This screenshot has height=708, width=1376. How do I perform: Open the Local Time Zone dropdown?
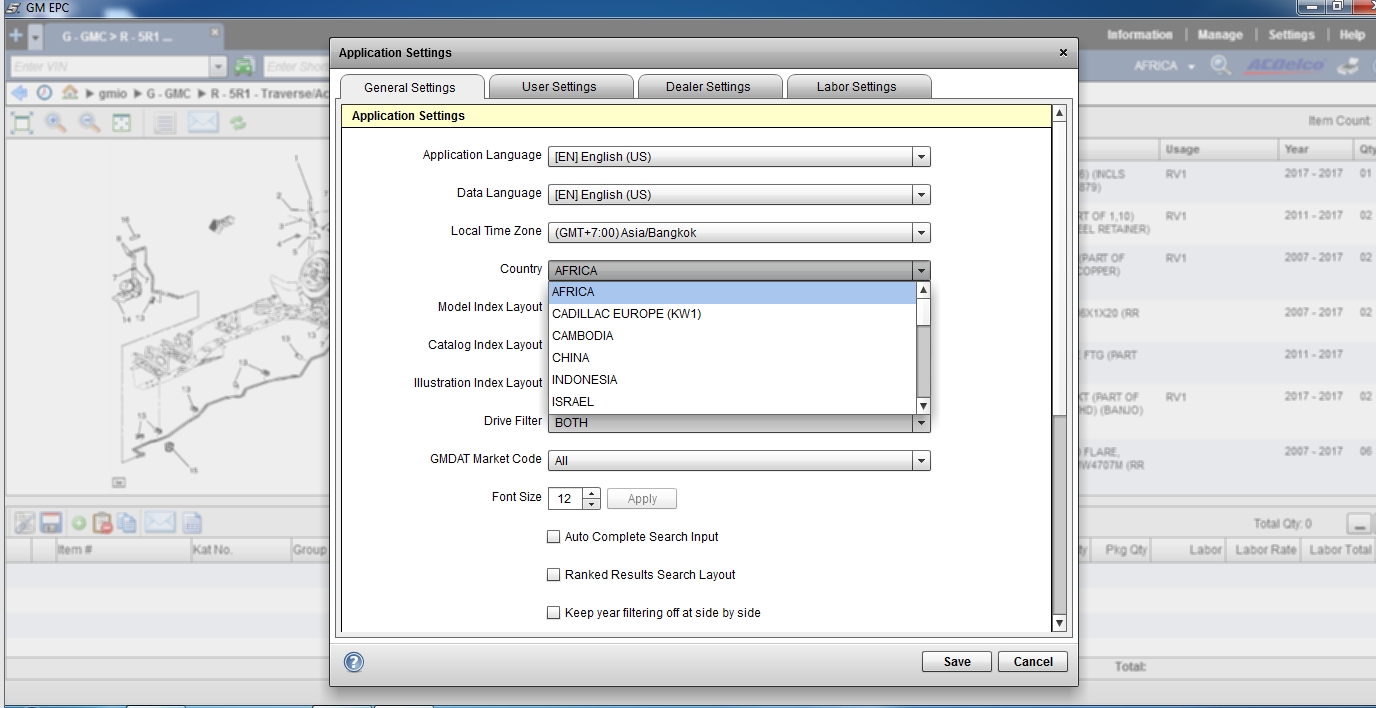click(x=739, y=233)
